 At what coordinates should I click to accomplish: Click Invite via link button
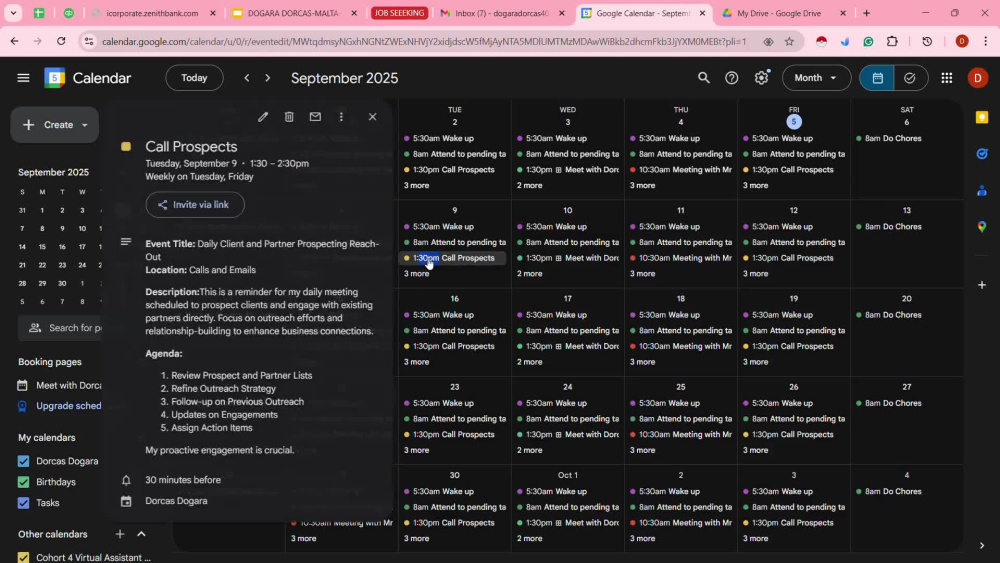pyautogui.click(x=195, y=205)
